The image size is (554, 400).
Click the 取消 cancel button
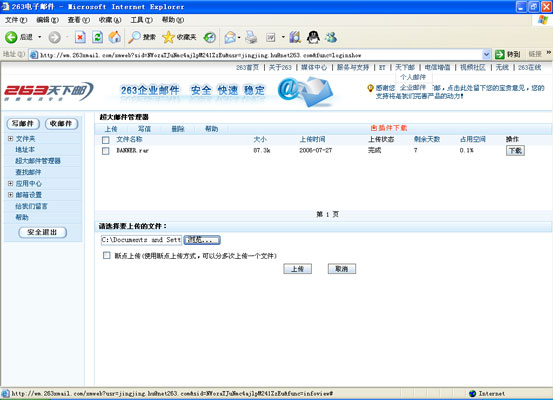[x=342, y=269]
